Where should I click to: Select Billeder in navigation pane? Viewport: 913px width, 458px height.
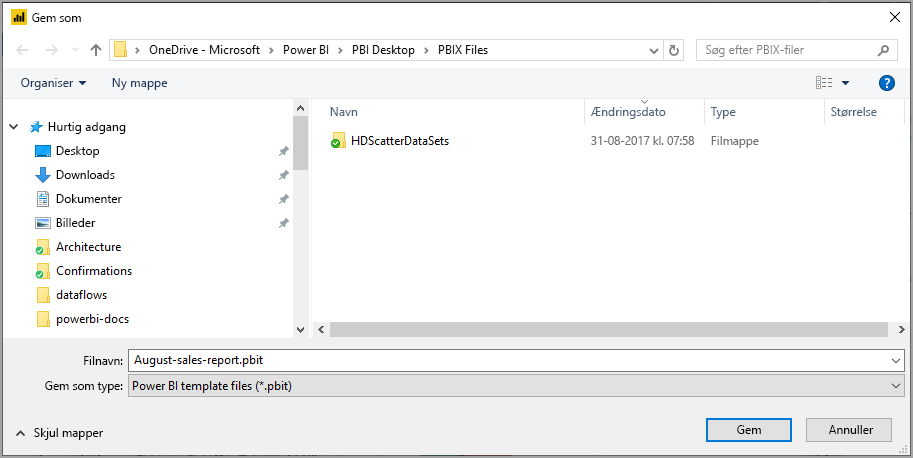tap(76, 223)
